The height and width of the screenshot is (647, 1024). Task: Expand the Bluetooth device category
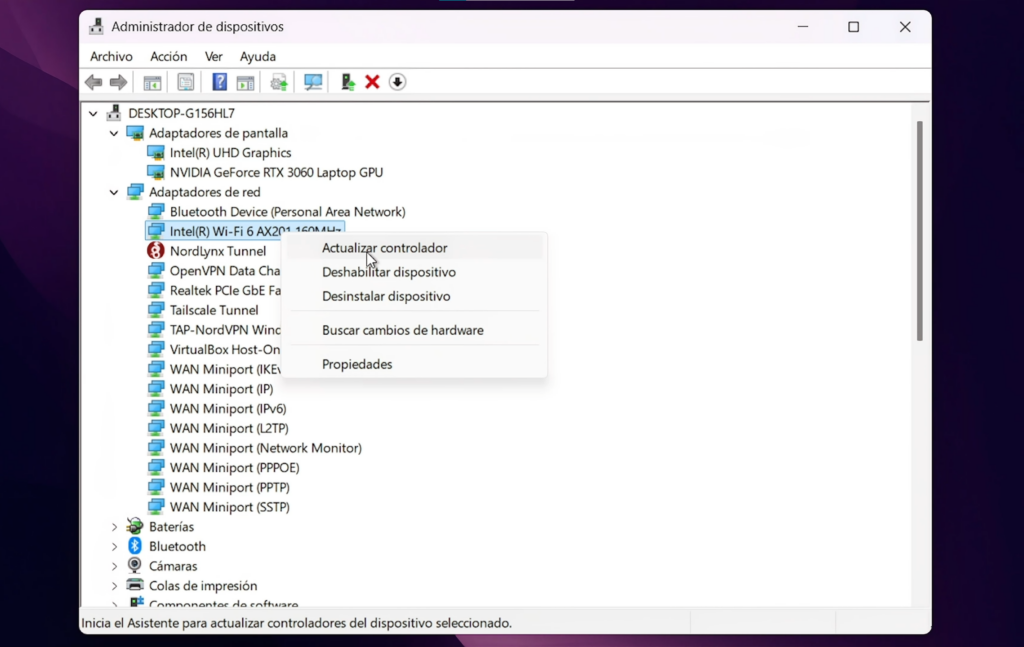[x=114, y=546]
